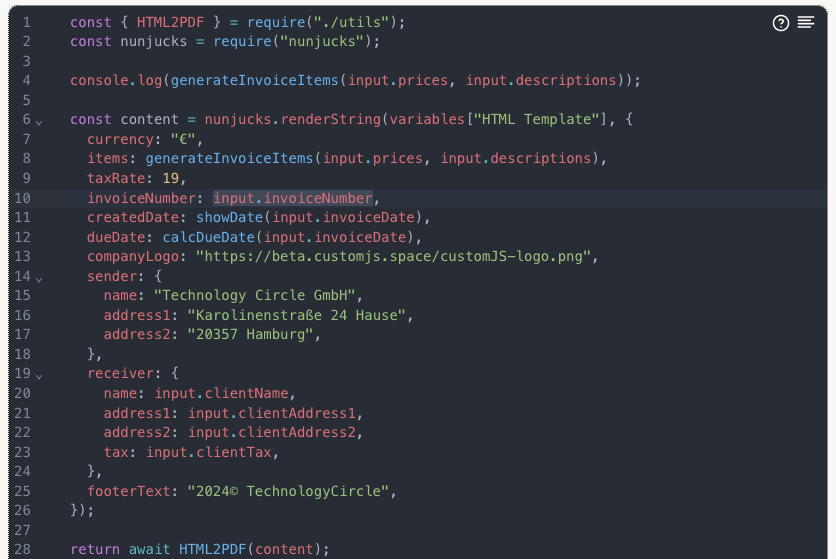Collapse the receiver block fold arrow
The width and height of the screenshot is (836, 559).
pyautogui.click(x=39, y=377)
